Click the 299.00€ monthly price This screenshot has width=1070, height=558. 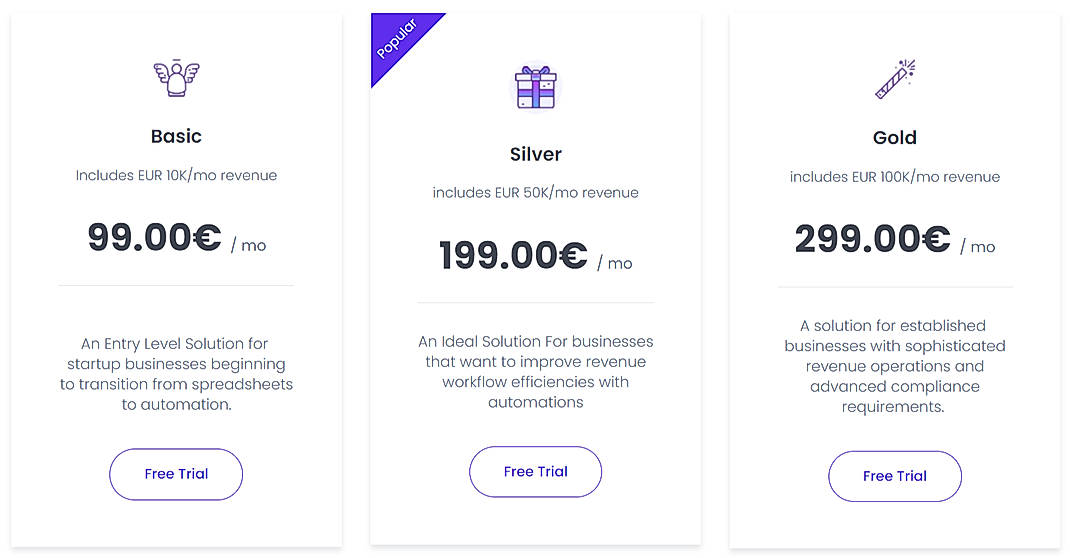pyautogui.click(x=872, y=239)
